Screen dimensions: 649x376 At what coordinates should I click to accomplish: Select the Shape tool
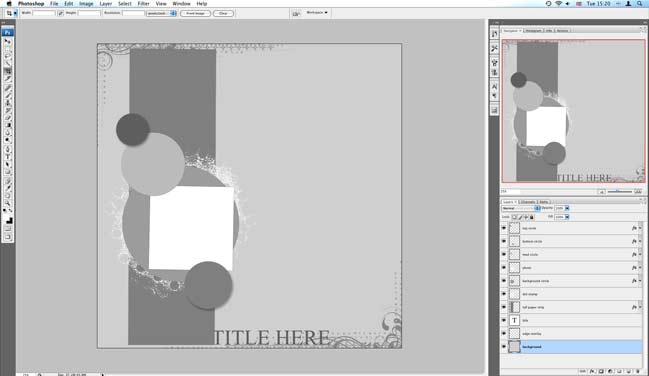pos(7,172)
